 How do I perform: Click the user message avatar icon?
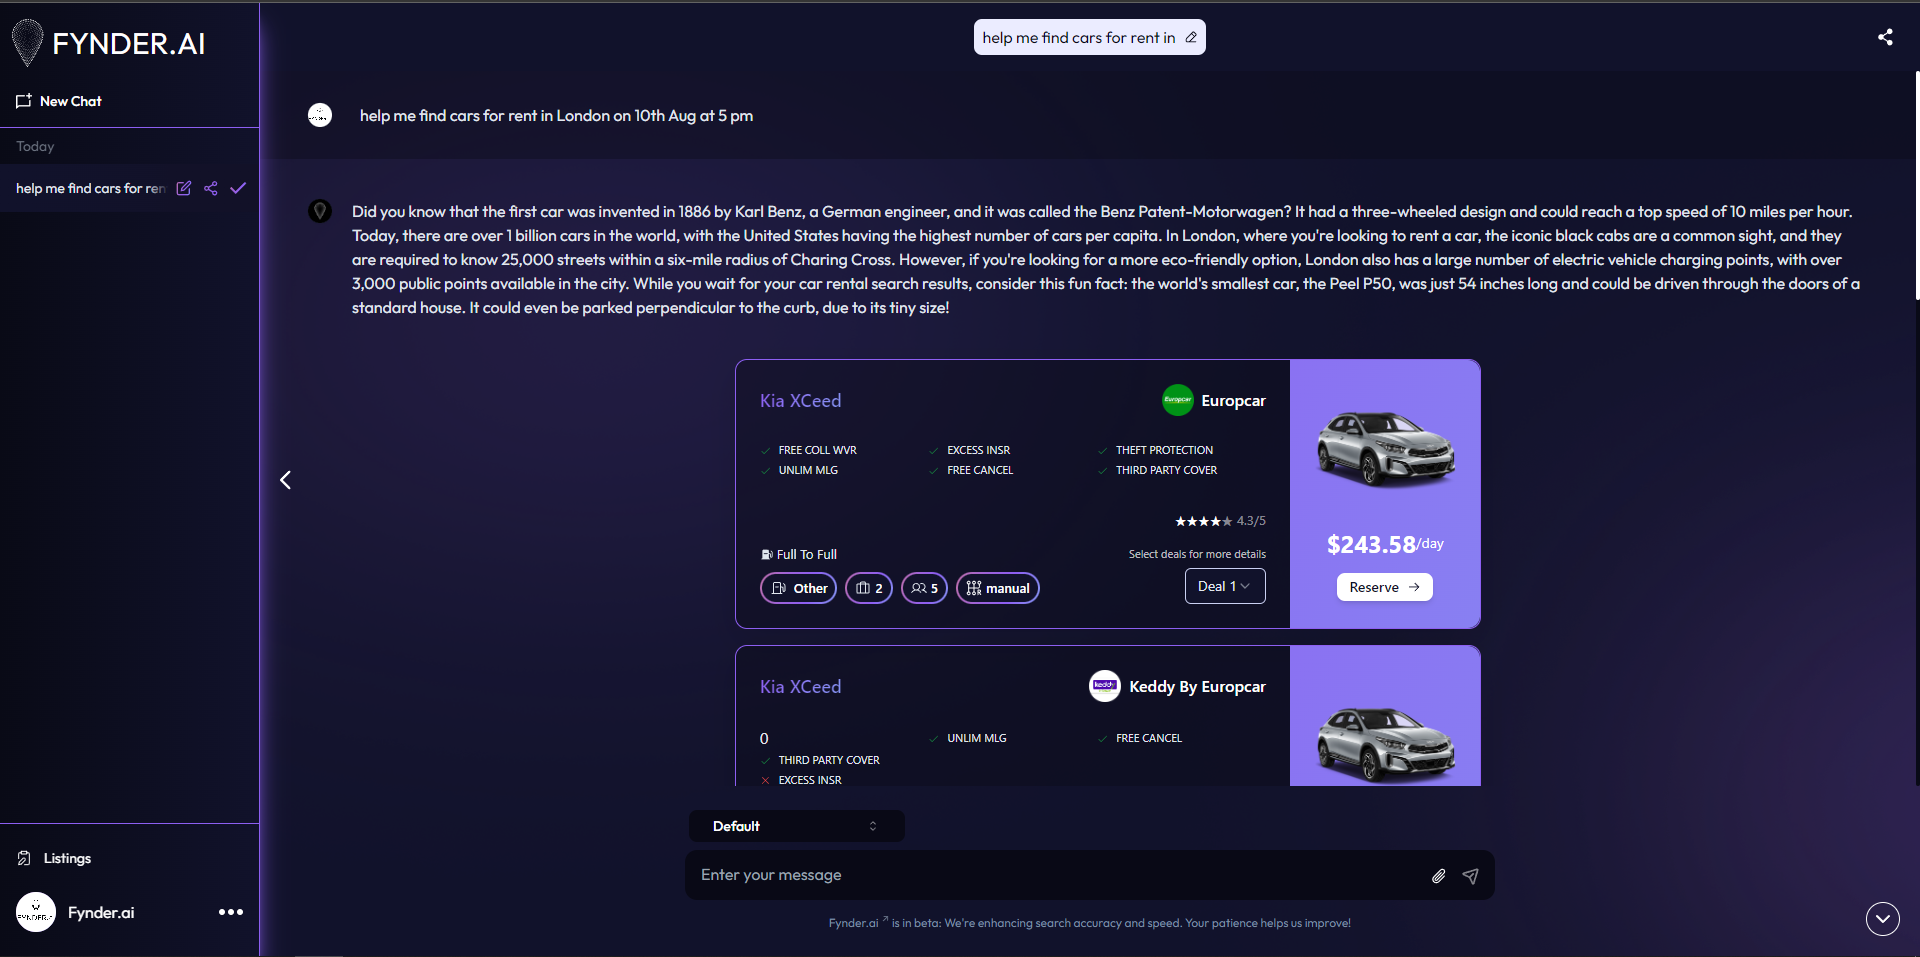click(x=320, y=115)
